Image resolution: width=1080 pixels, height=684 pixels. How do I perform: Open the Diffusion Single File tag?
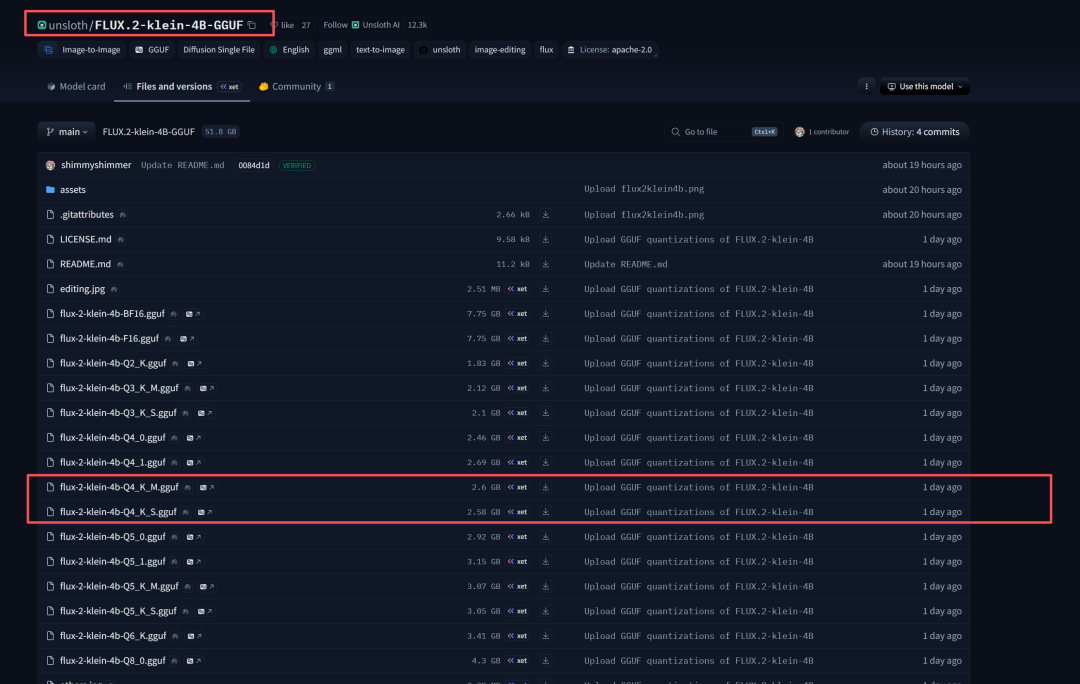[x=218, y=50]
